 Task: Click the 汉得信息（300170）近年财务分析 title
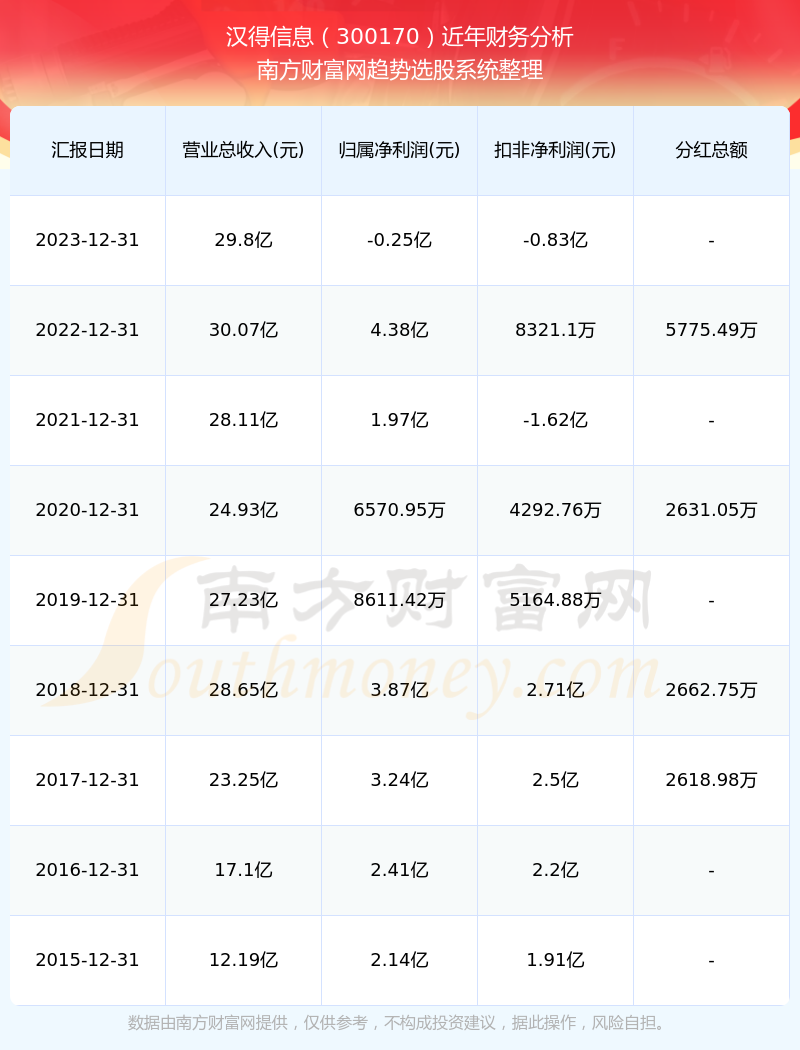pyautogui.click(x=400, y=37)
